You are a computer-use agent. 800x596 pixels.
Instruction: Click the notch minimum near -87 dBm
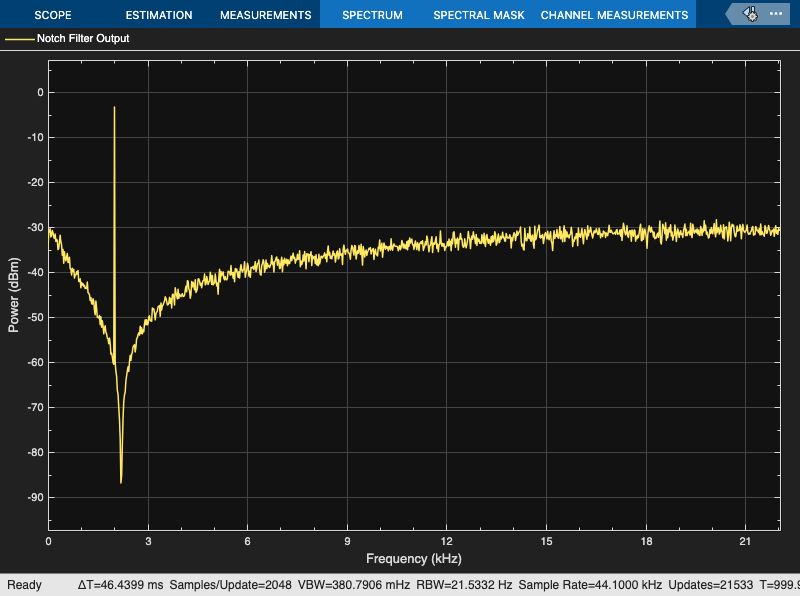[x=121, y=482]
